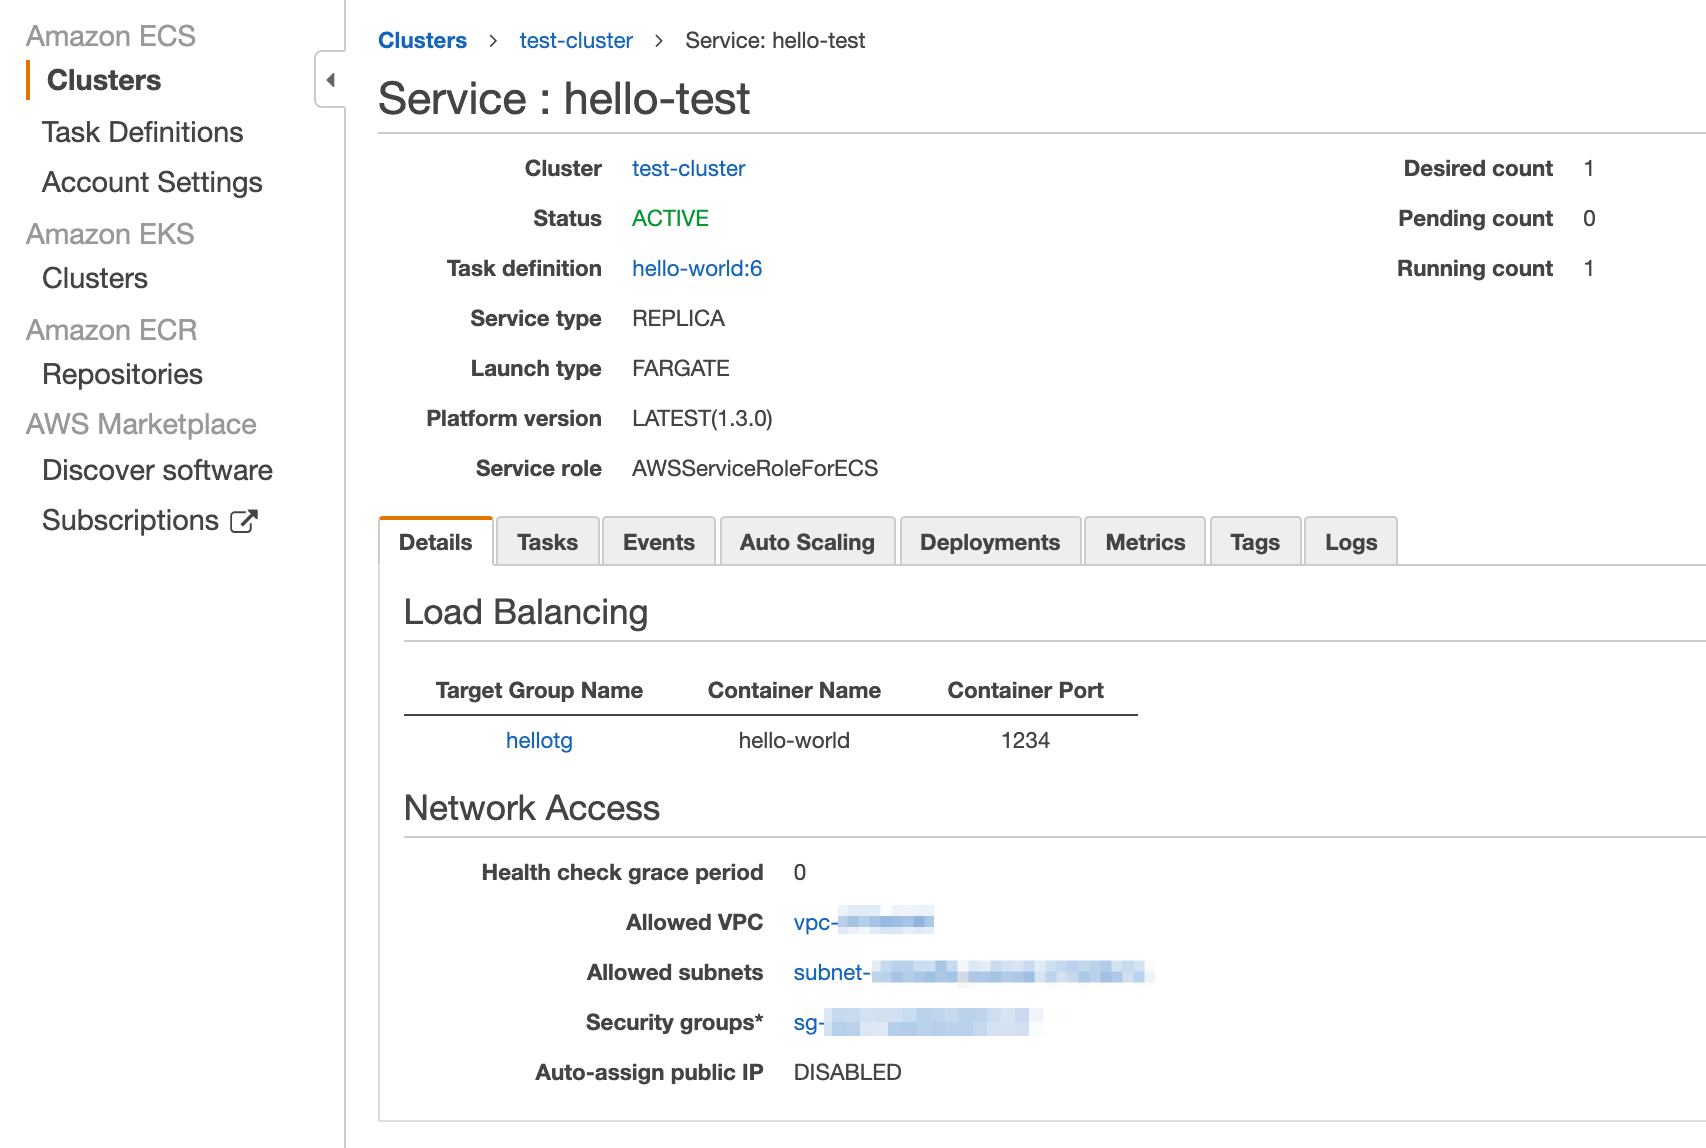Navigate to Clusters via the breadcrumb
This screenshot has width=1706, height=1148.
pyautogui.click(x=423, y=40)
